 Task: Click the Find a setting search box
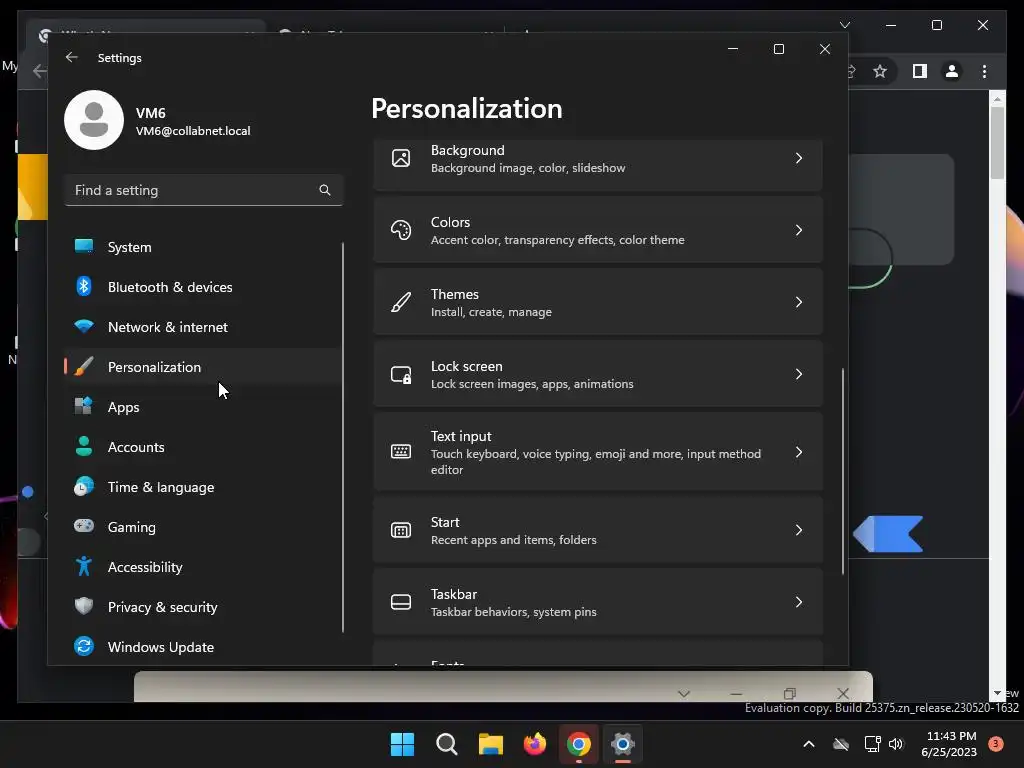[x=203, y=190]
